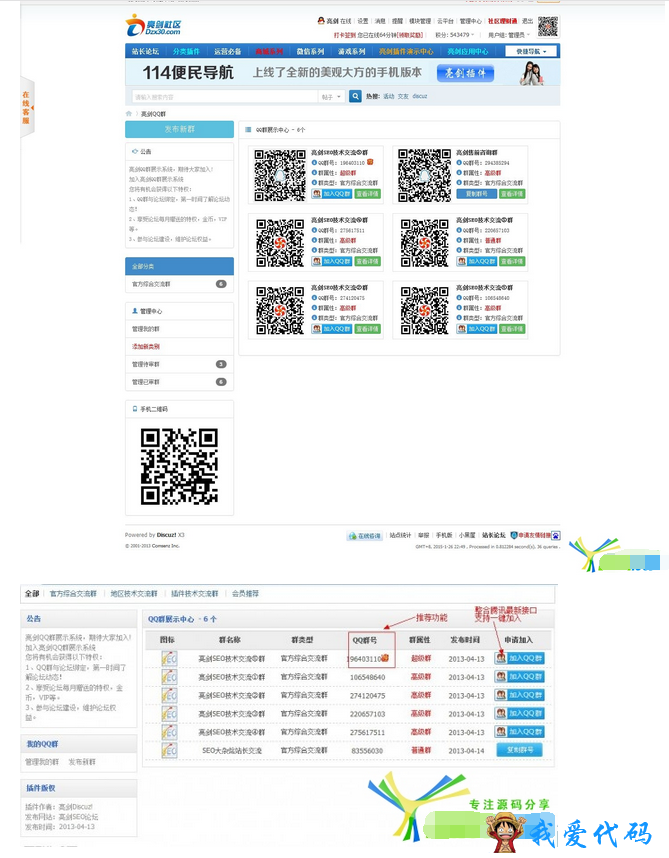Screen dimensions: 669x858
Task: Click the QR code in the header corner
Action: [x=548, y=26]
